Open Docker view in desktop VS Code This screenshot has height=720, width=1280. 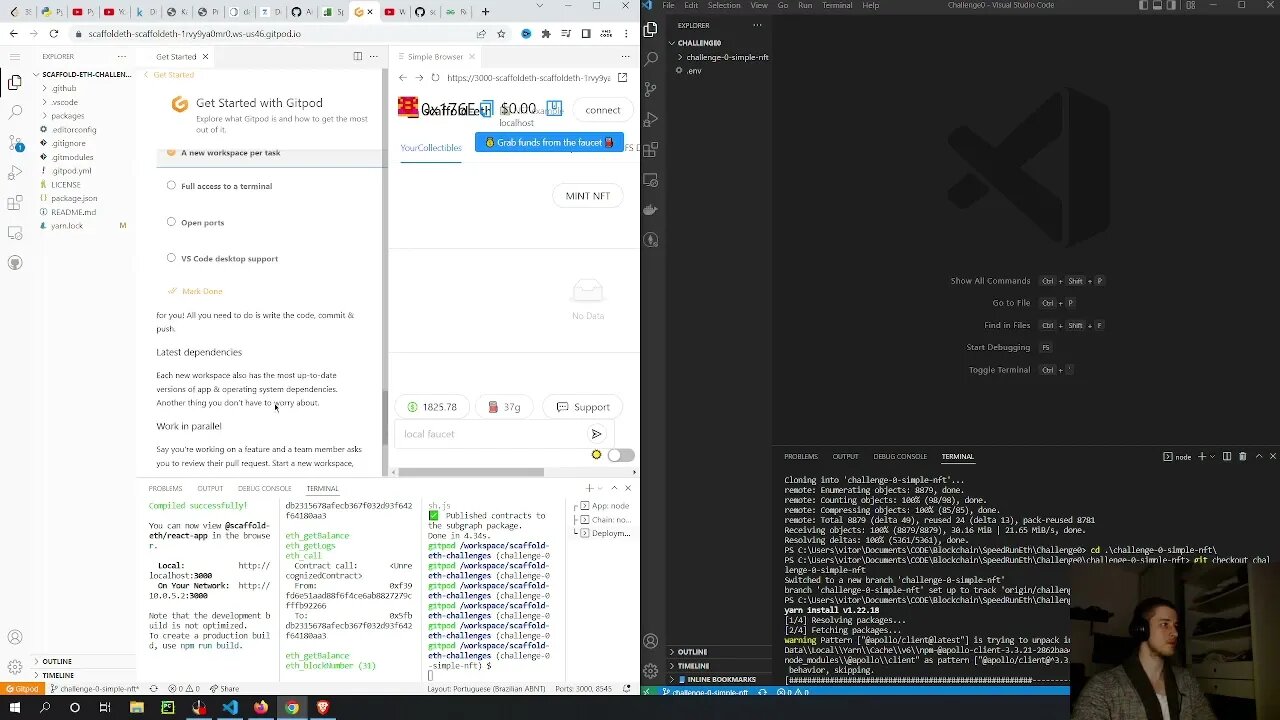(x=651, y=210)
